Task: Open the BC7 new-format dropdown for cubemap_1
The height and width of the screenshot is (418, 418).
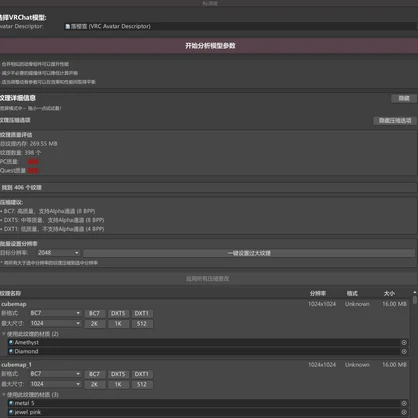Action: pos(55,374)
